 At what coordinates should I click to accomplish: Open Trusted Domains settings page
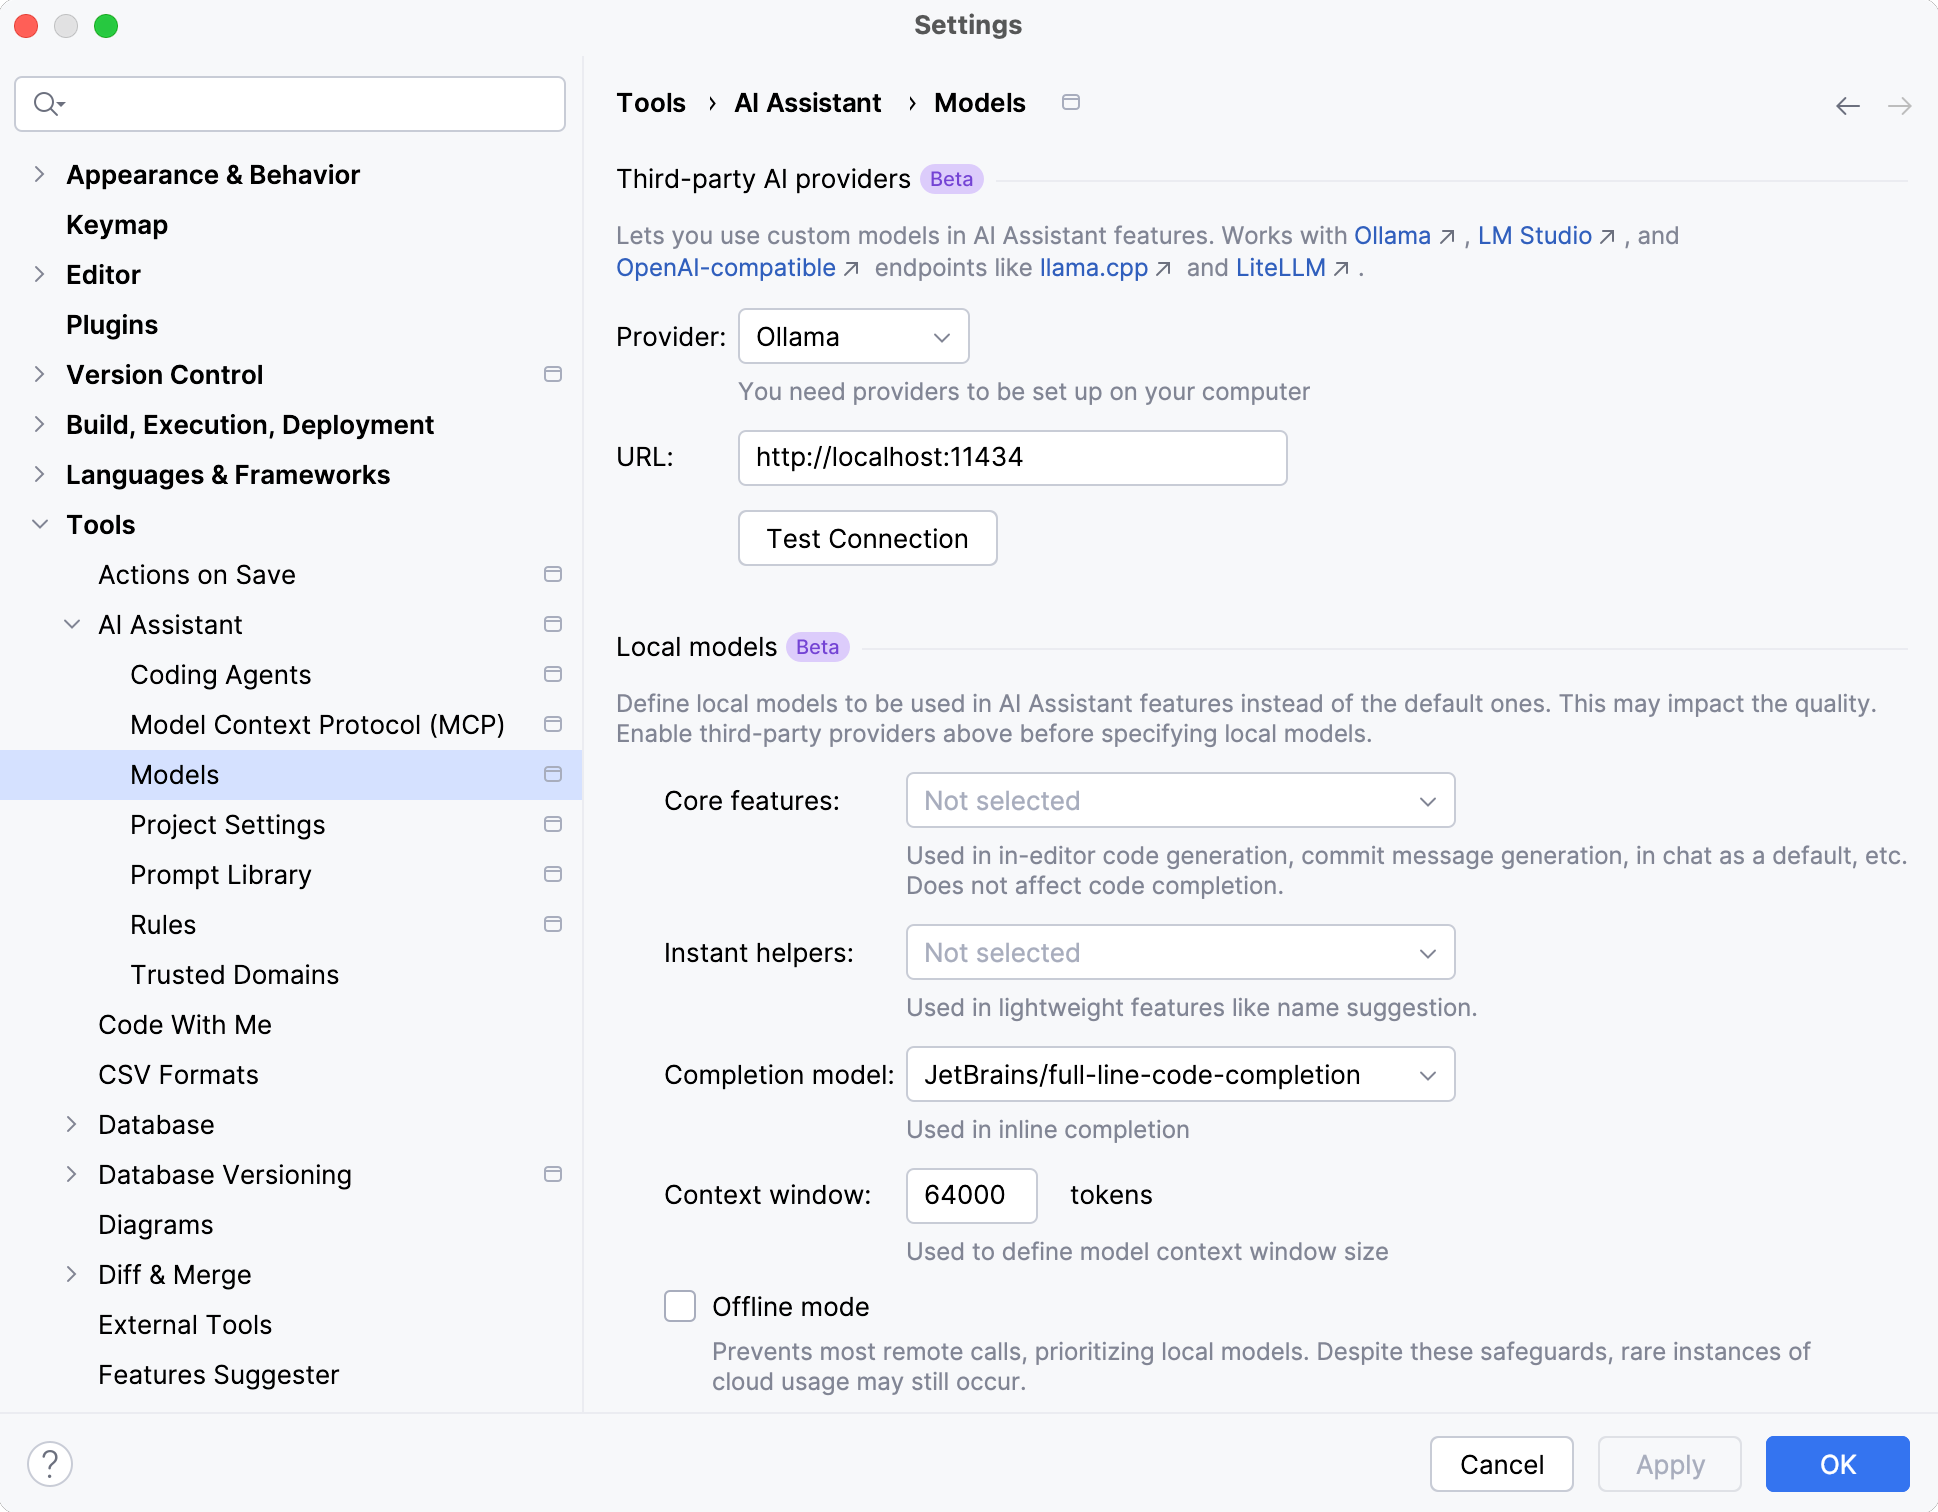234,975
